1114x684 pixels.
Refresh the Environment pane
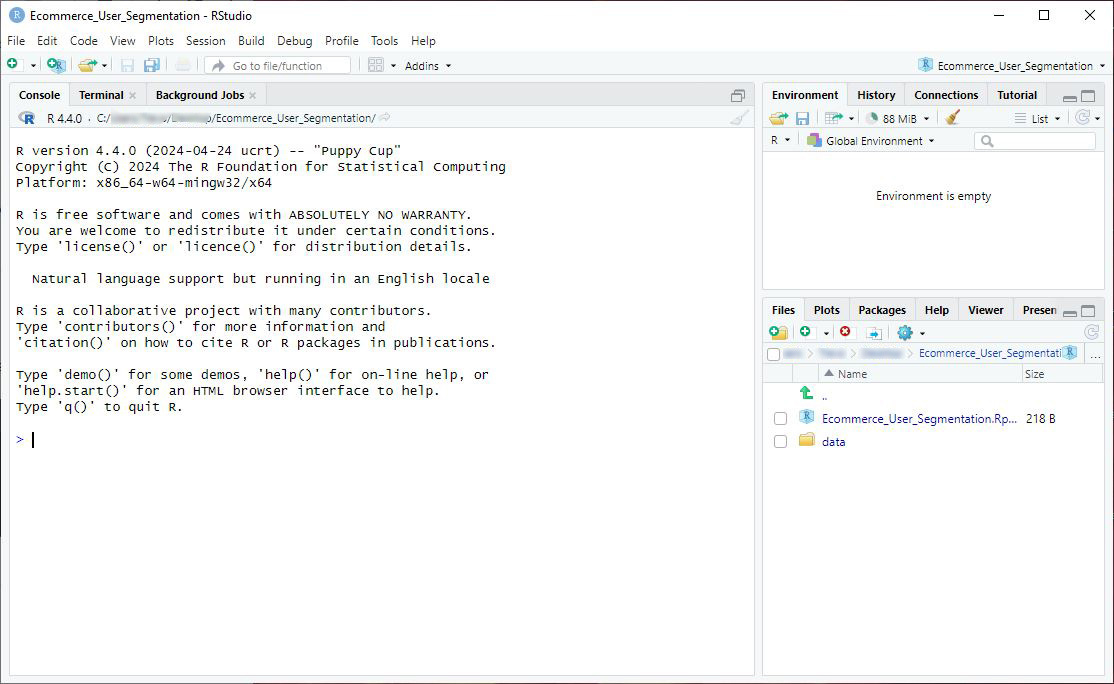(1082, 118)
